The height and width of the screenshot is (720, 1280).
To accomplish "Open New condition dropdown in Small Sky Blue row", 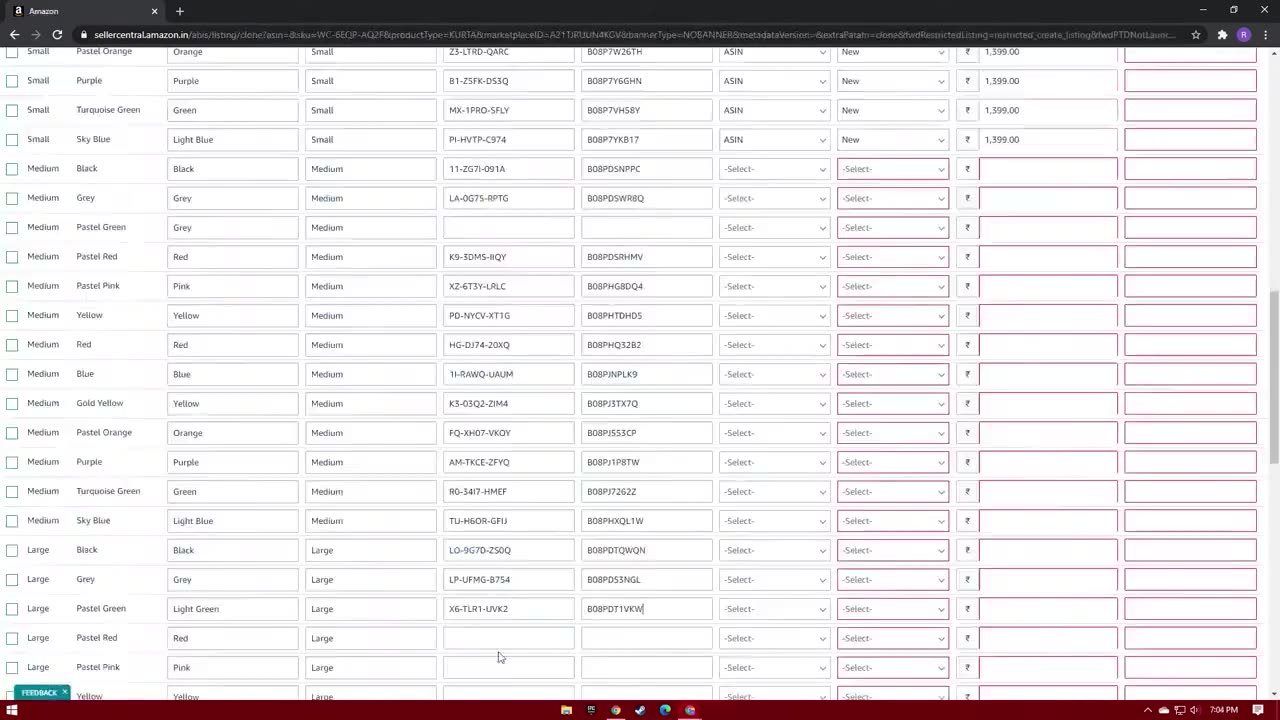I will point(893,139).
